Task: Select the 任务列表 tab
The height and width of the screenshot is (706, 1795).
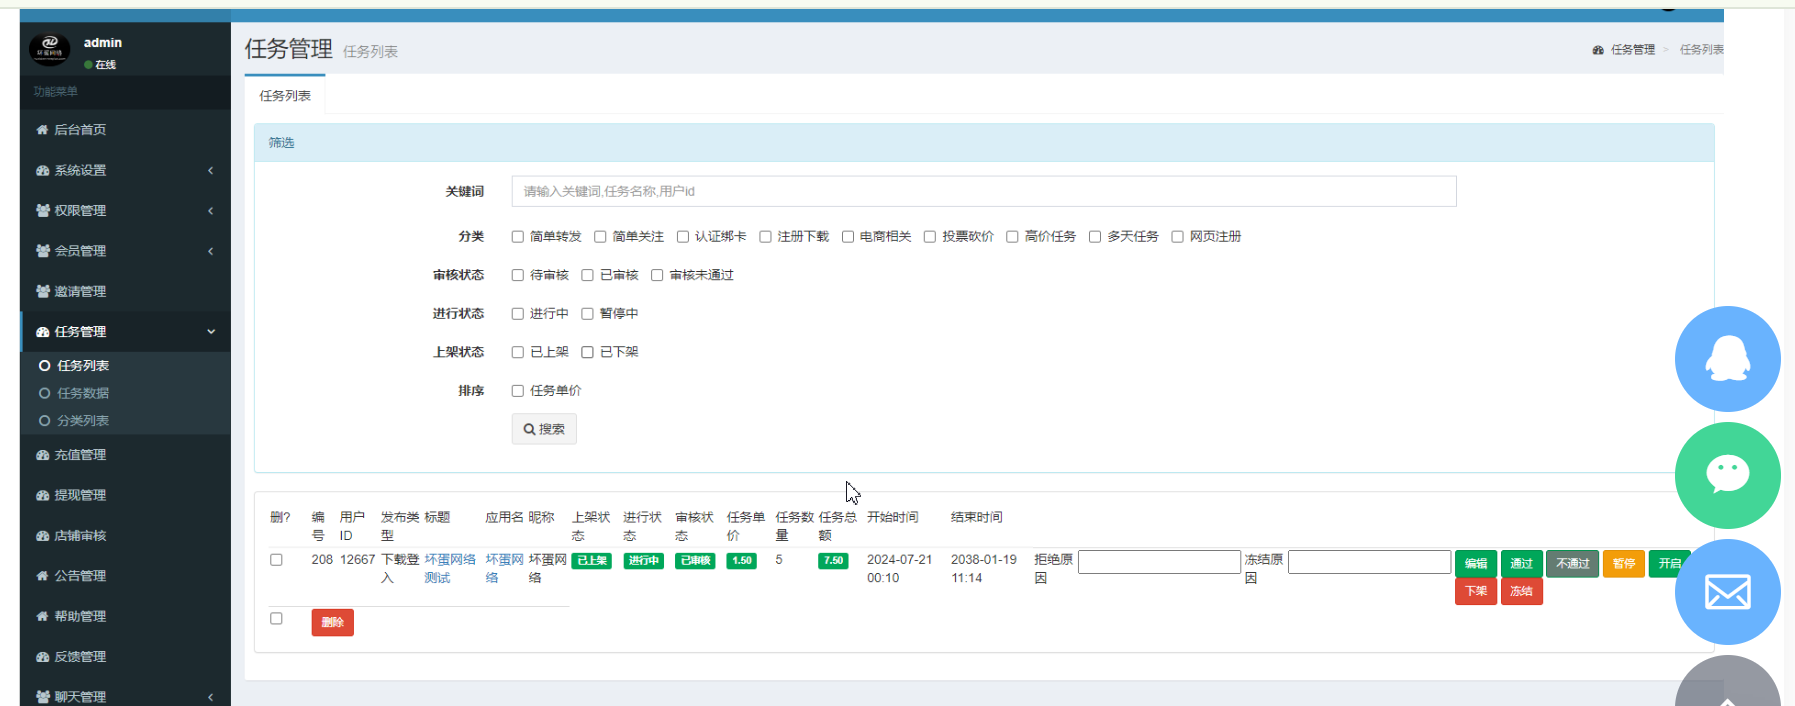Action: 285,96
